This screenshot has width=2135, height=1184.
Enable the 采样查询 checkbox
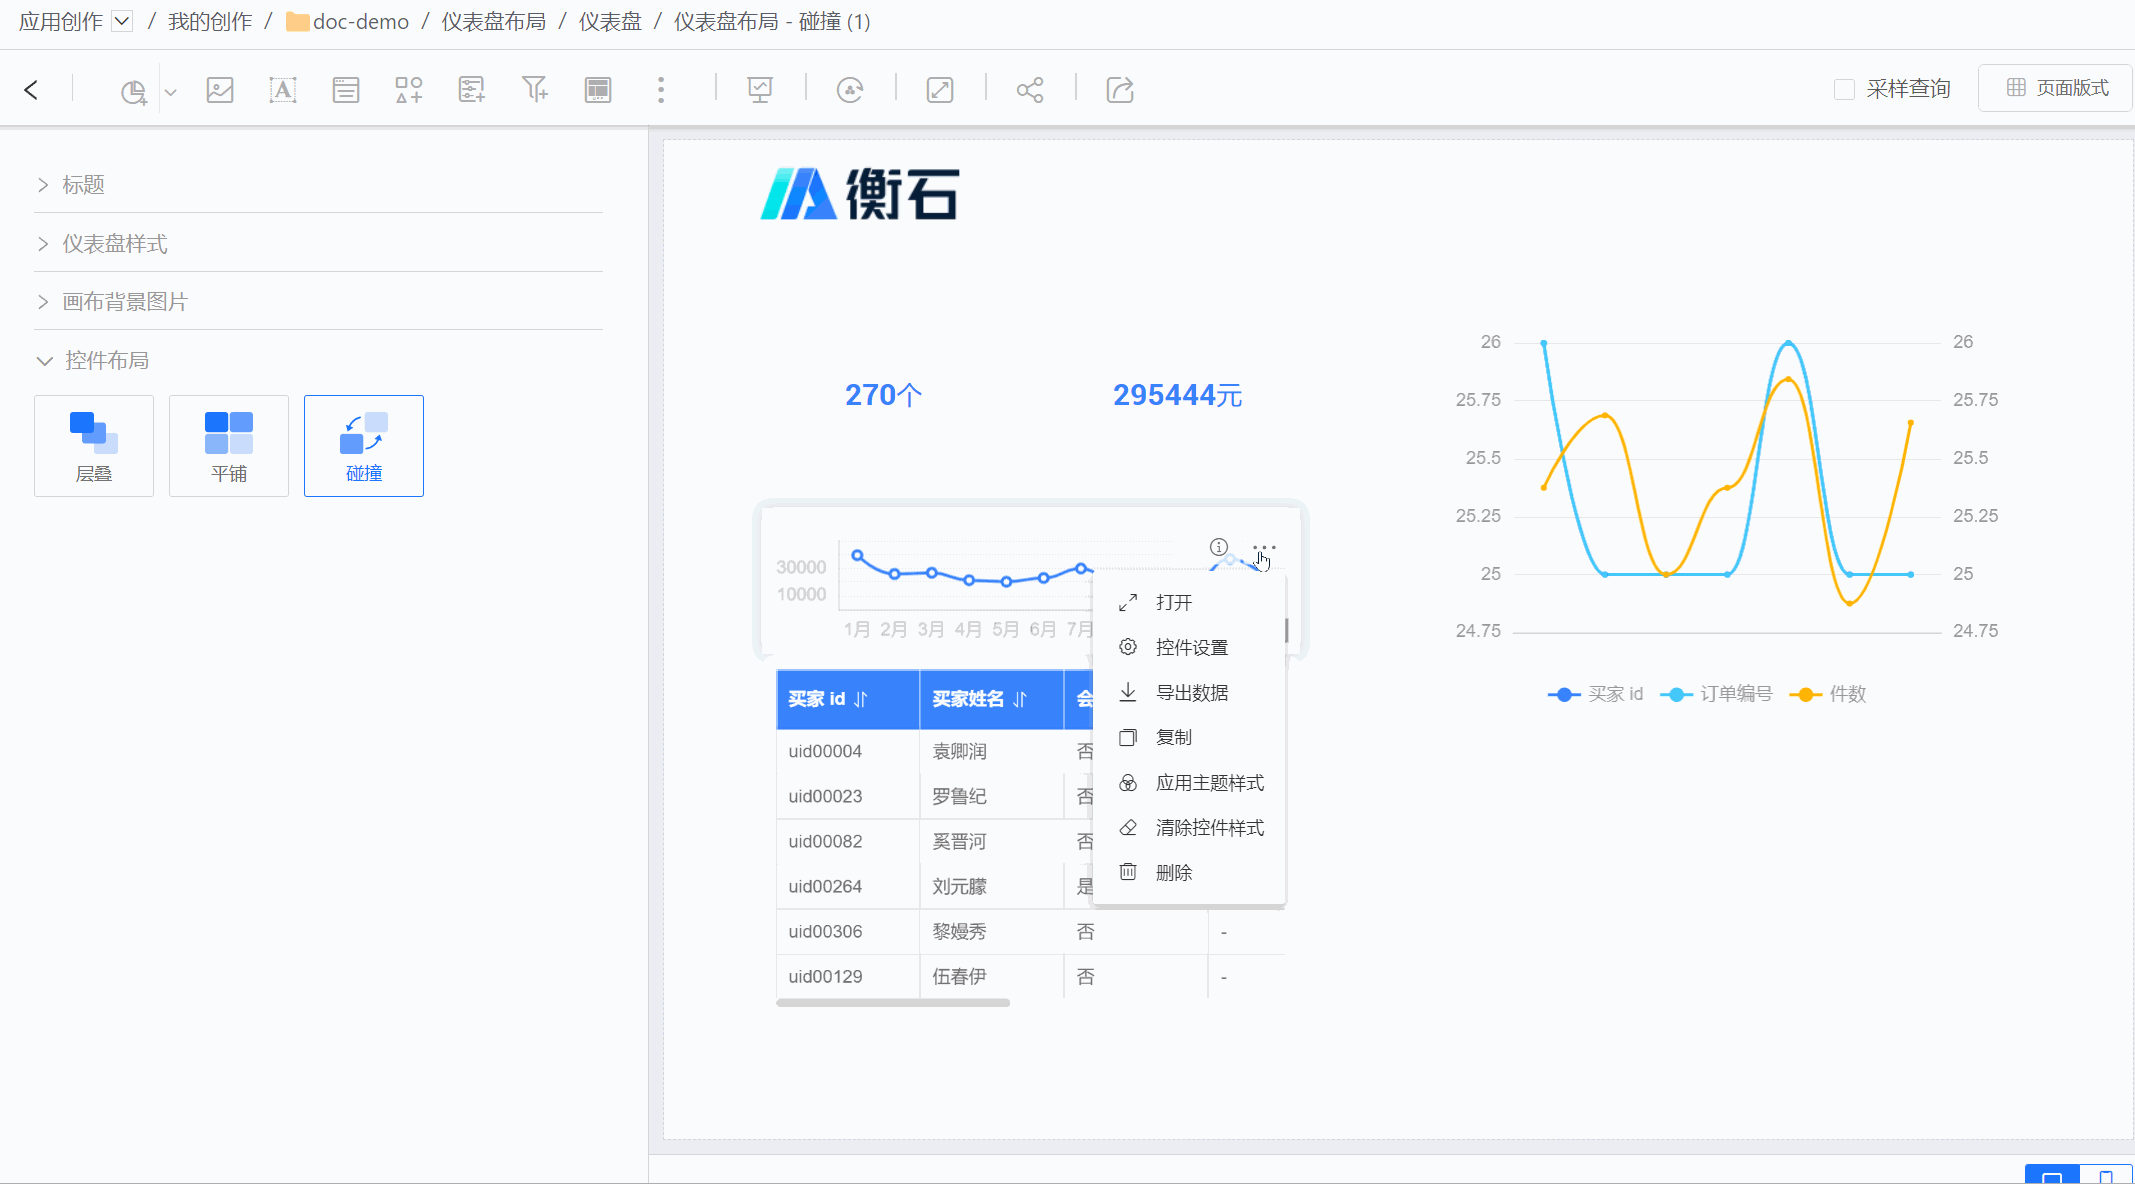[1844, 89]
